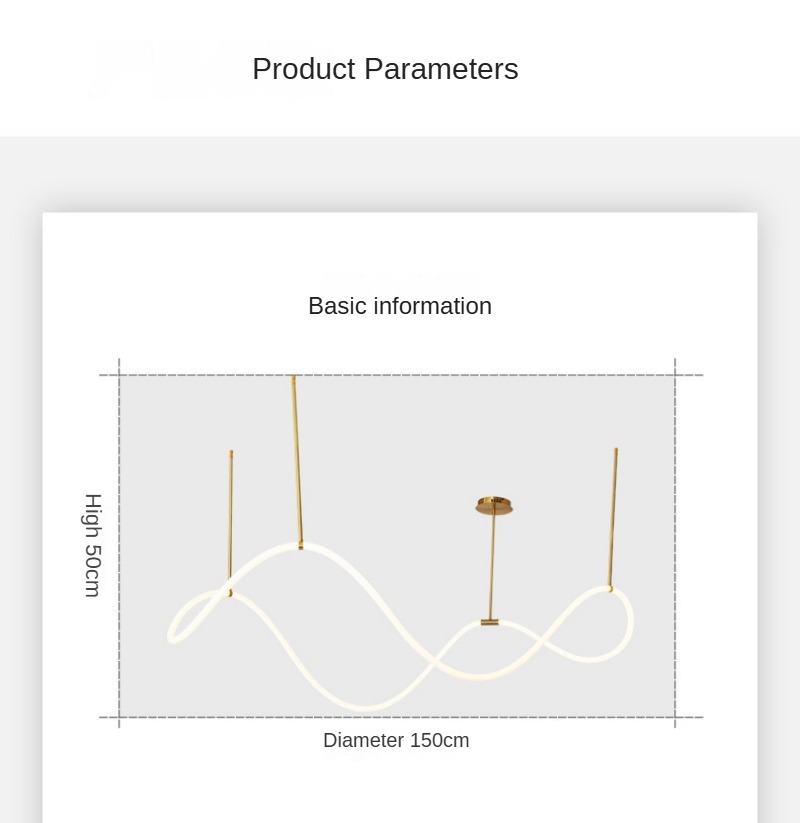Image resolution: width=800 pixels, height=823 pixels.
Task: Click the top horizontal dashed dimension line
Action: 400,375
